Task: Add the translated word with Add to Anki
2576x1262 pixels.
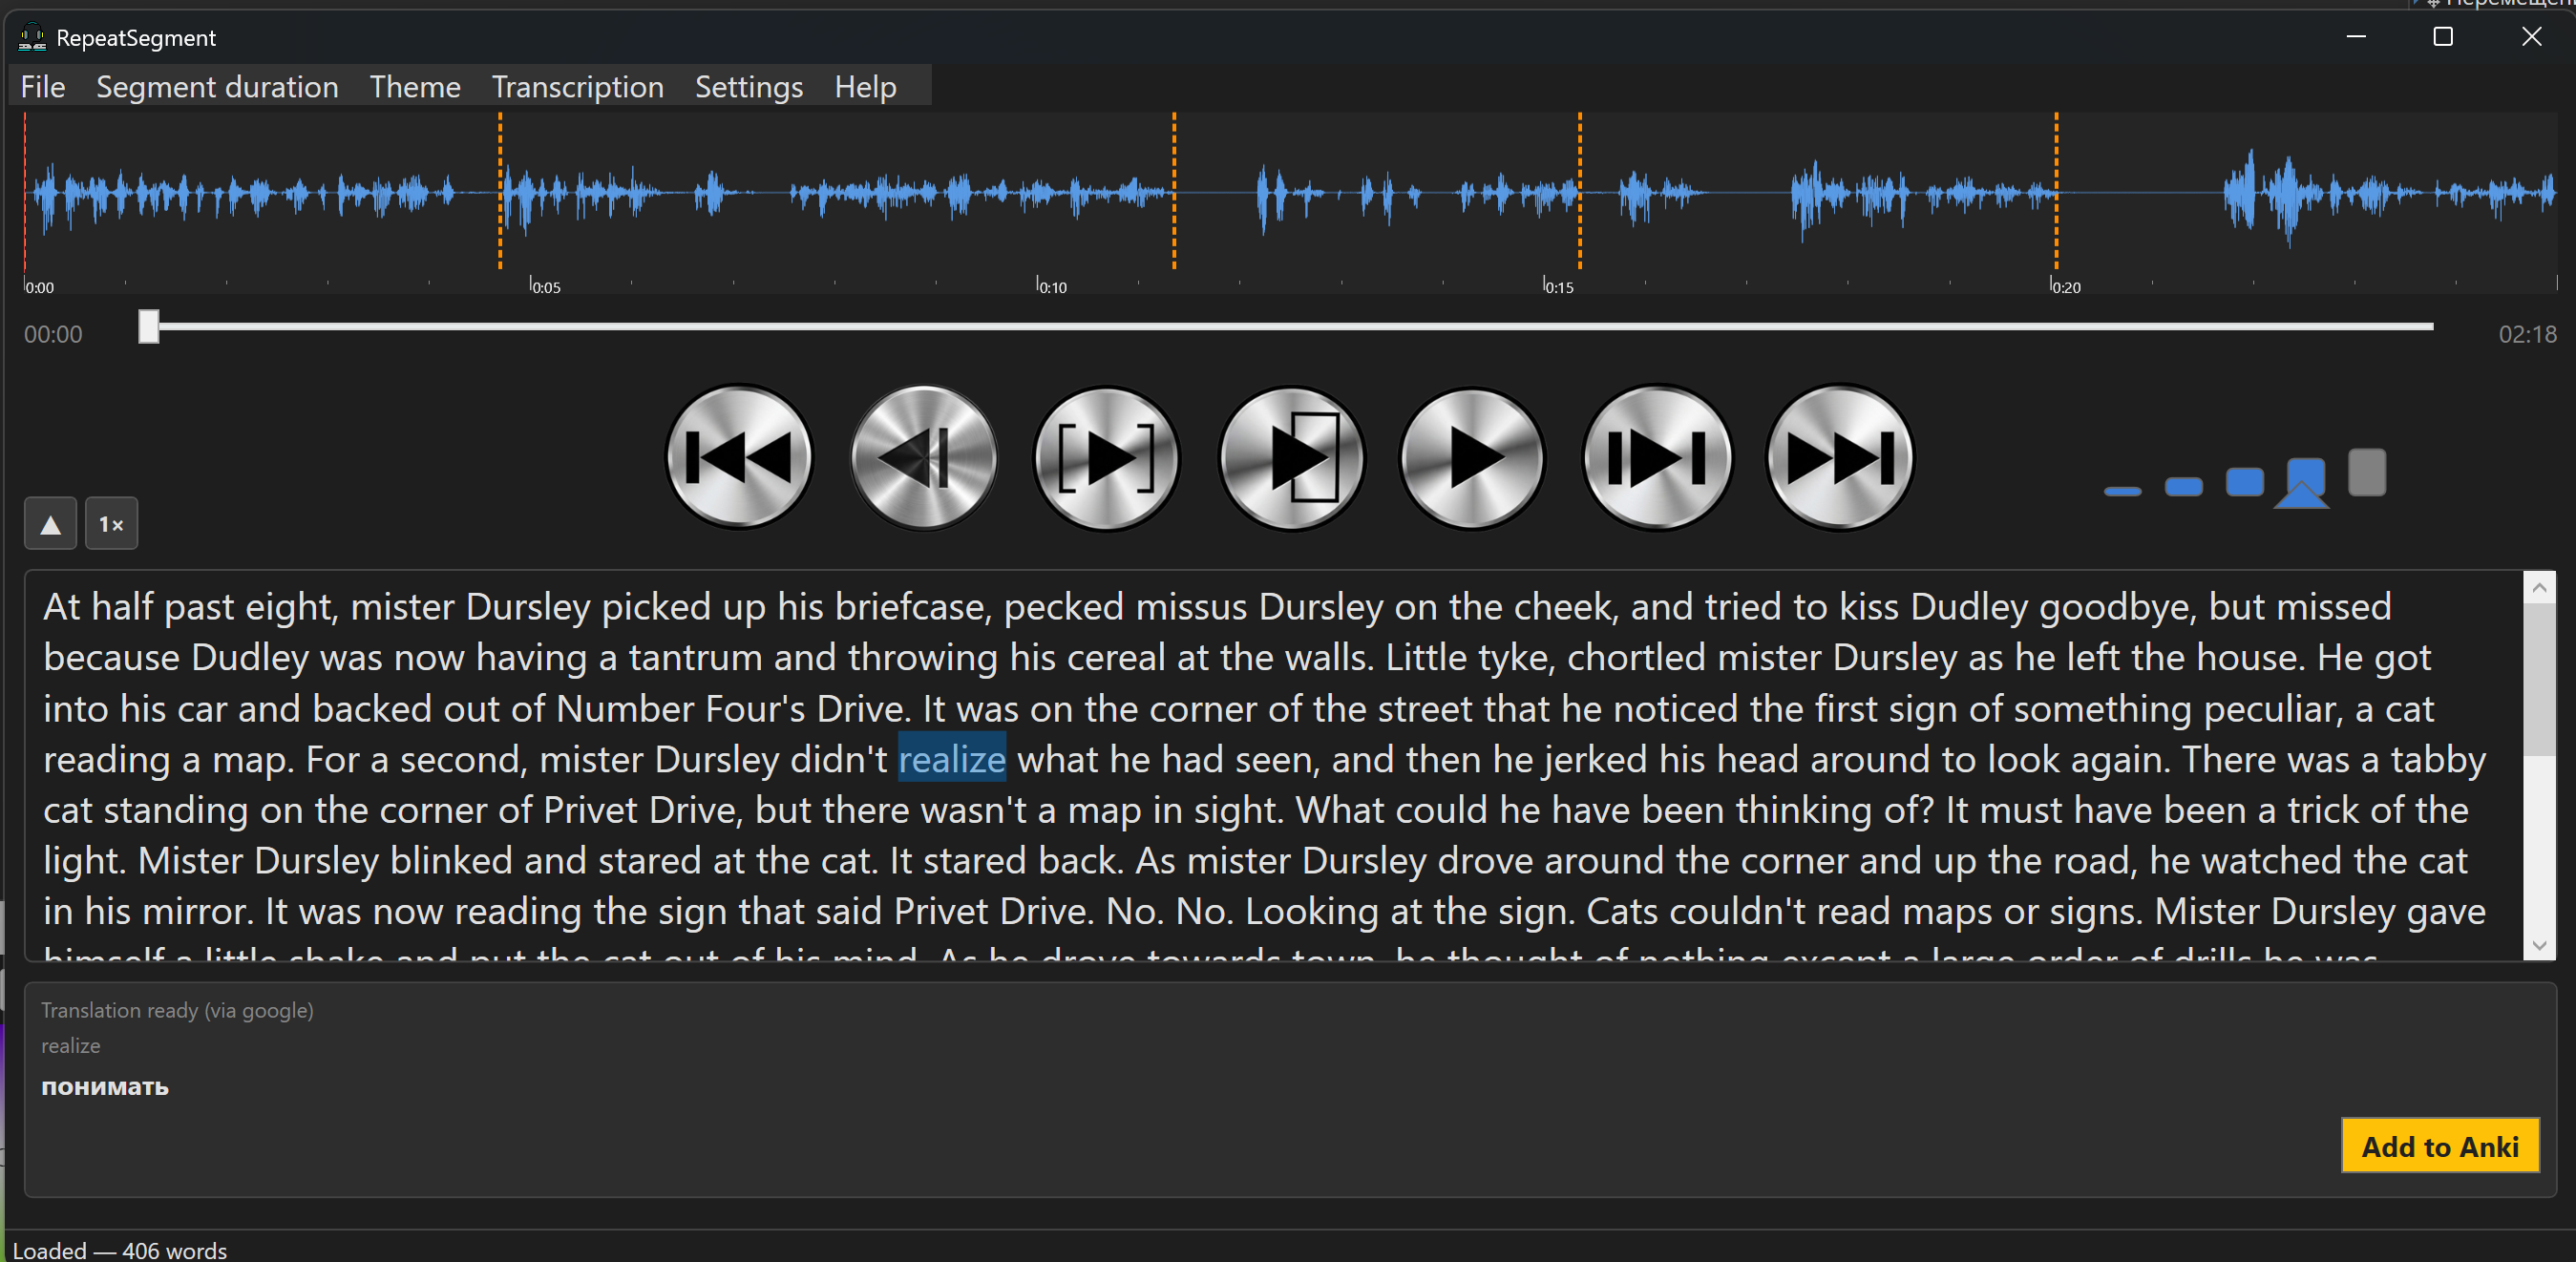Action: point(2440,1146)
